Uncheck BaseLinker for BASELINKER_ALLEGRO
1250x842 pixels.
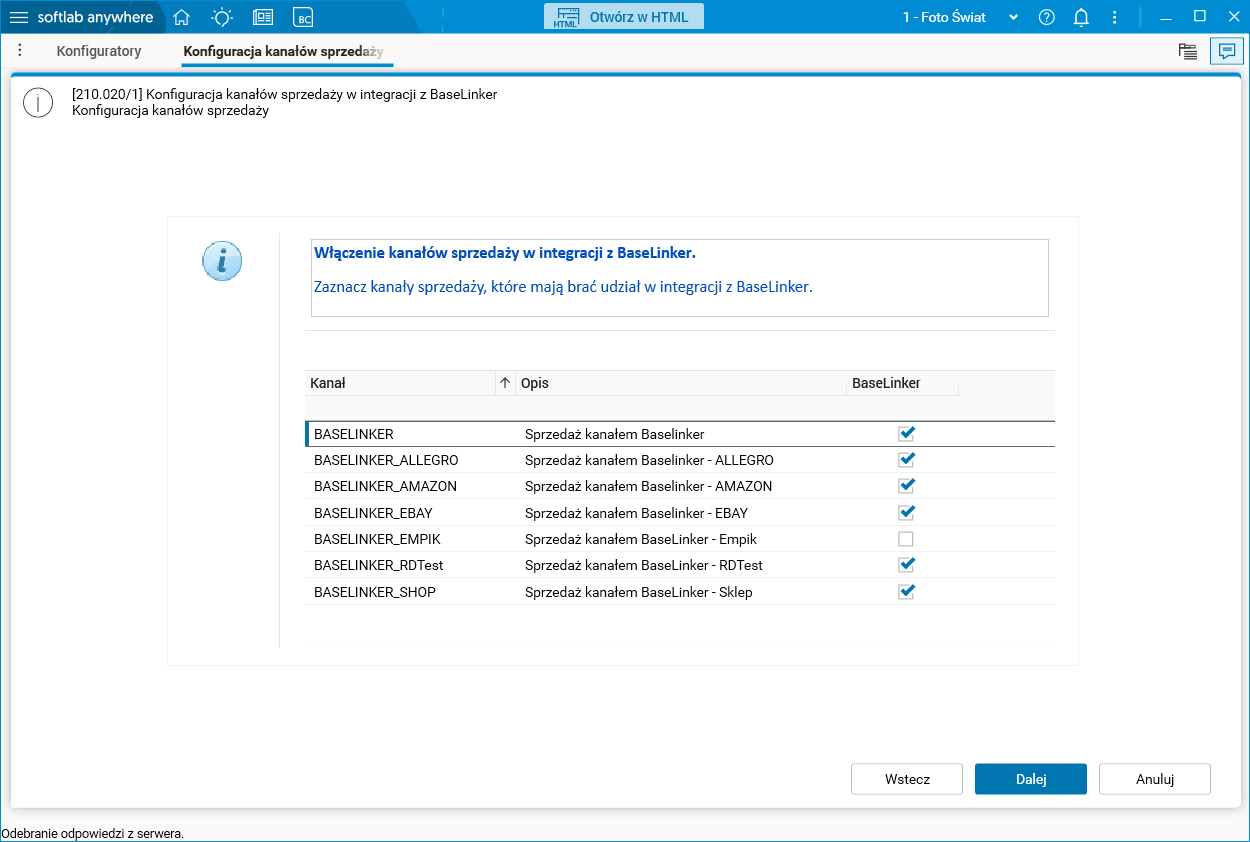(x=906, y=460)
